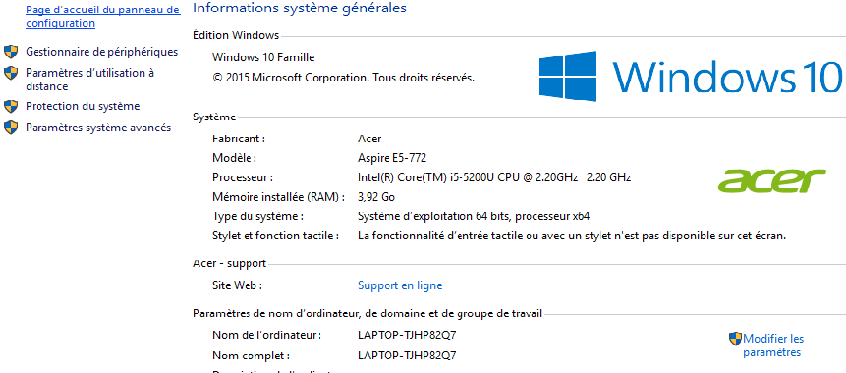Follow the Support en ligne link

click(400, 286)
